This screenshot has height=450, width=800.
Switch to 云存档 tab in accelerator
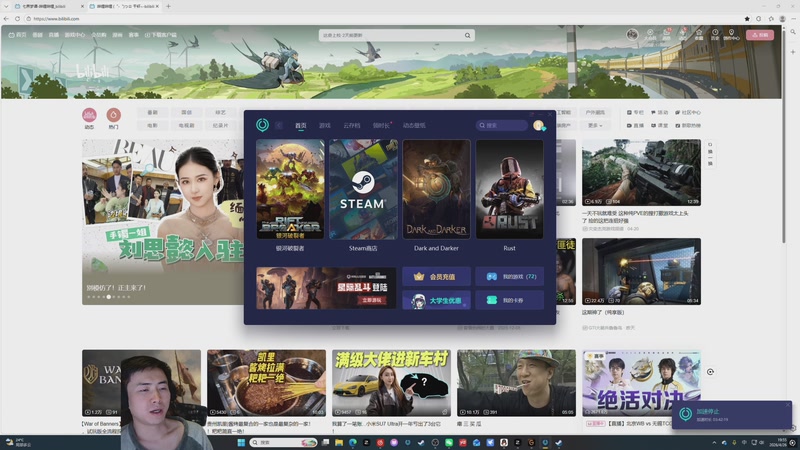(x=352, y=125)
